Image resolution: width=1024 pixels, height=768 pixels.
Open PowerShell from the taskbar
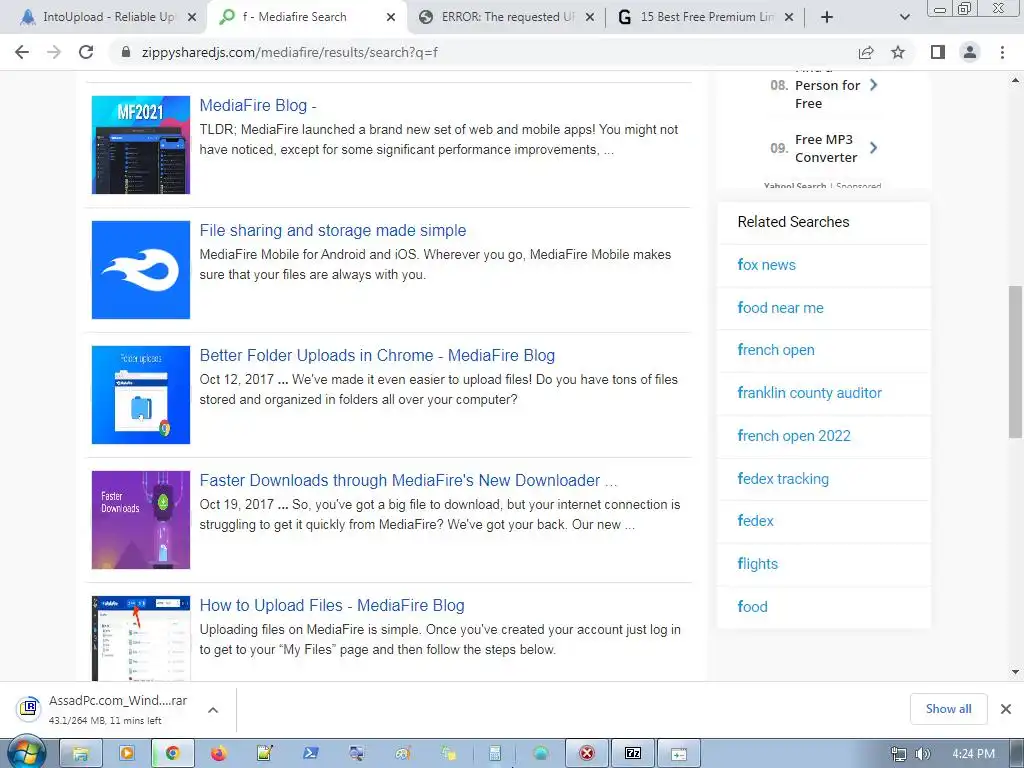(311, 754)
